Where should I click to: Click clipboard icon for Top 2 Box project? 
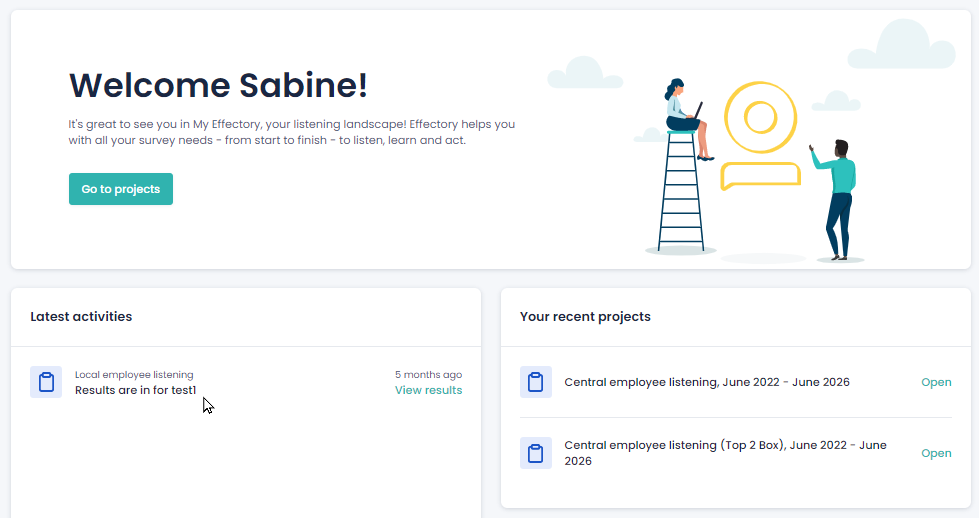[536, 453]
